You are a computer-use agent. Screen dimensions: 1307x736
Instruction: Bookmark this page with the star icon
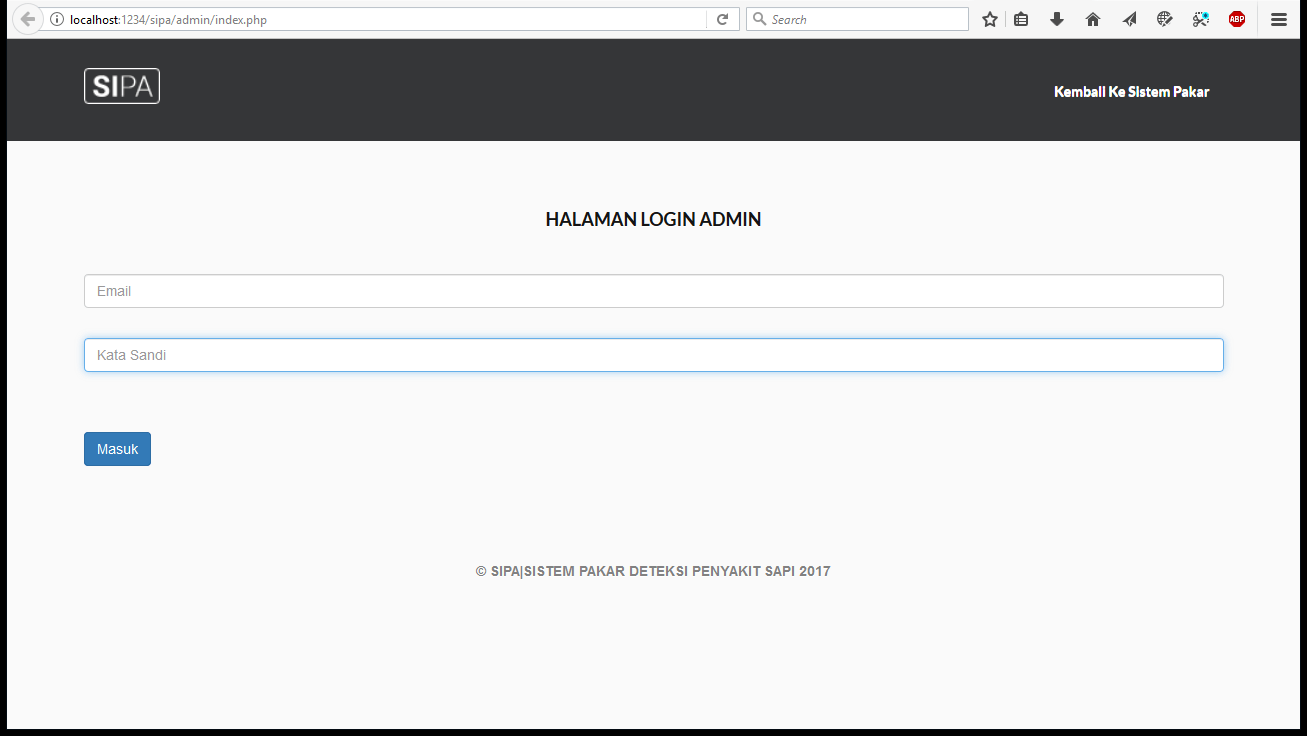point(989,19)
